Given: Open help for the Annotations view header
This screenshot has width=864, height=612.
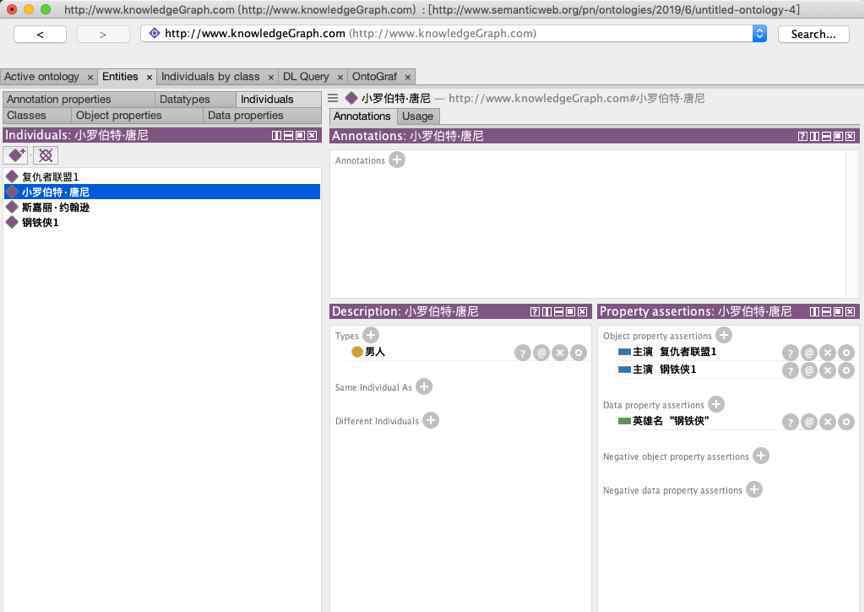Looking at the screenshot, I should pos(803,136).
